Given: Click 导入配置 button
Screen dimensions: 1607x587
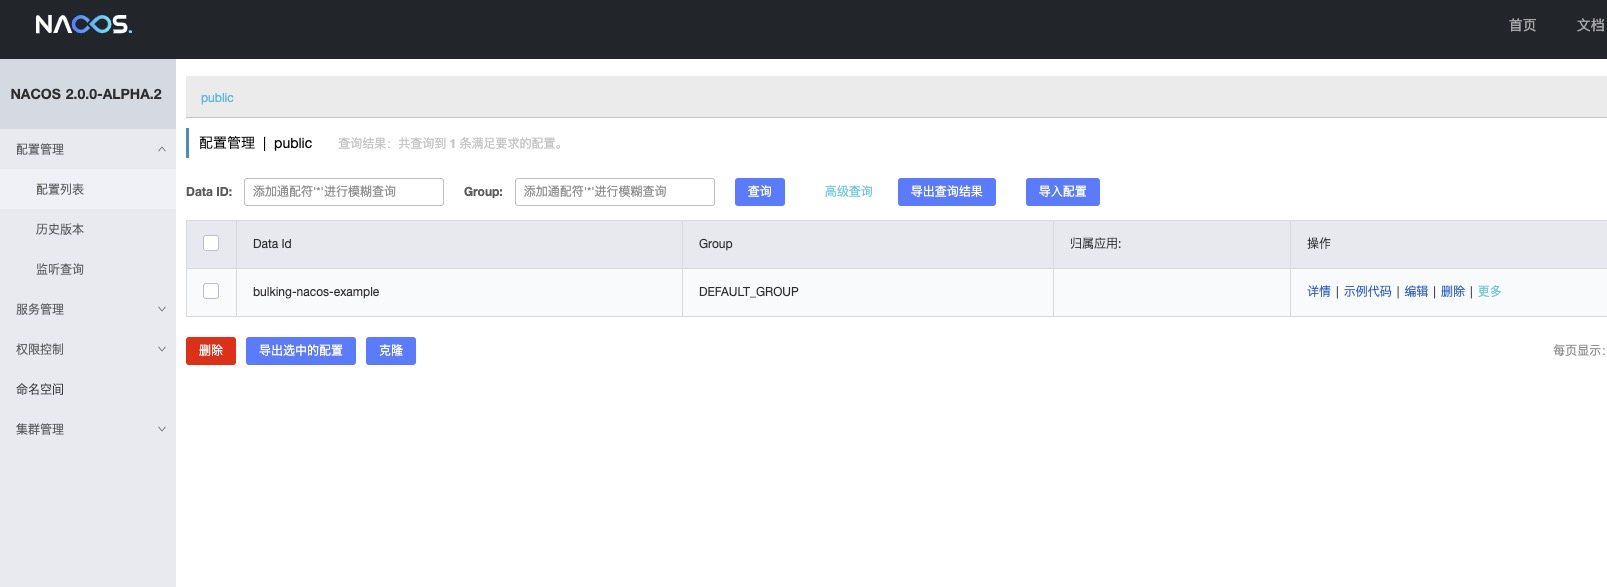Looking at the screenshot, I should coord(1063,192).
